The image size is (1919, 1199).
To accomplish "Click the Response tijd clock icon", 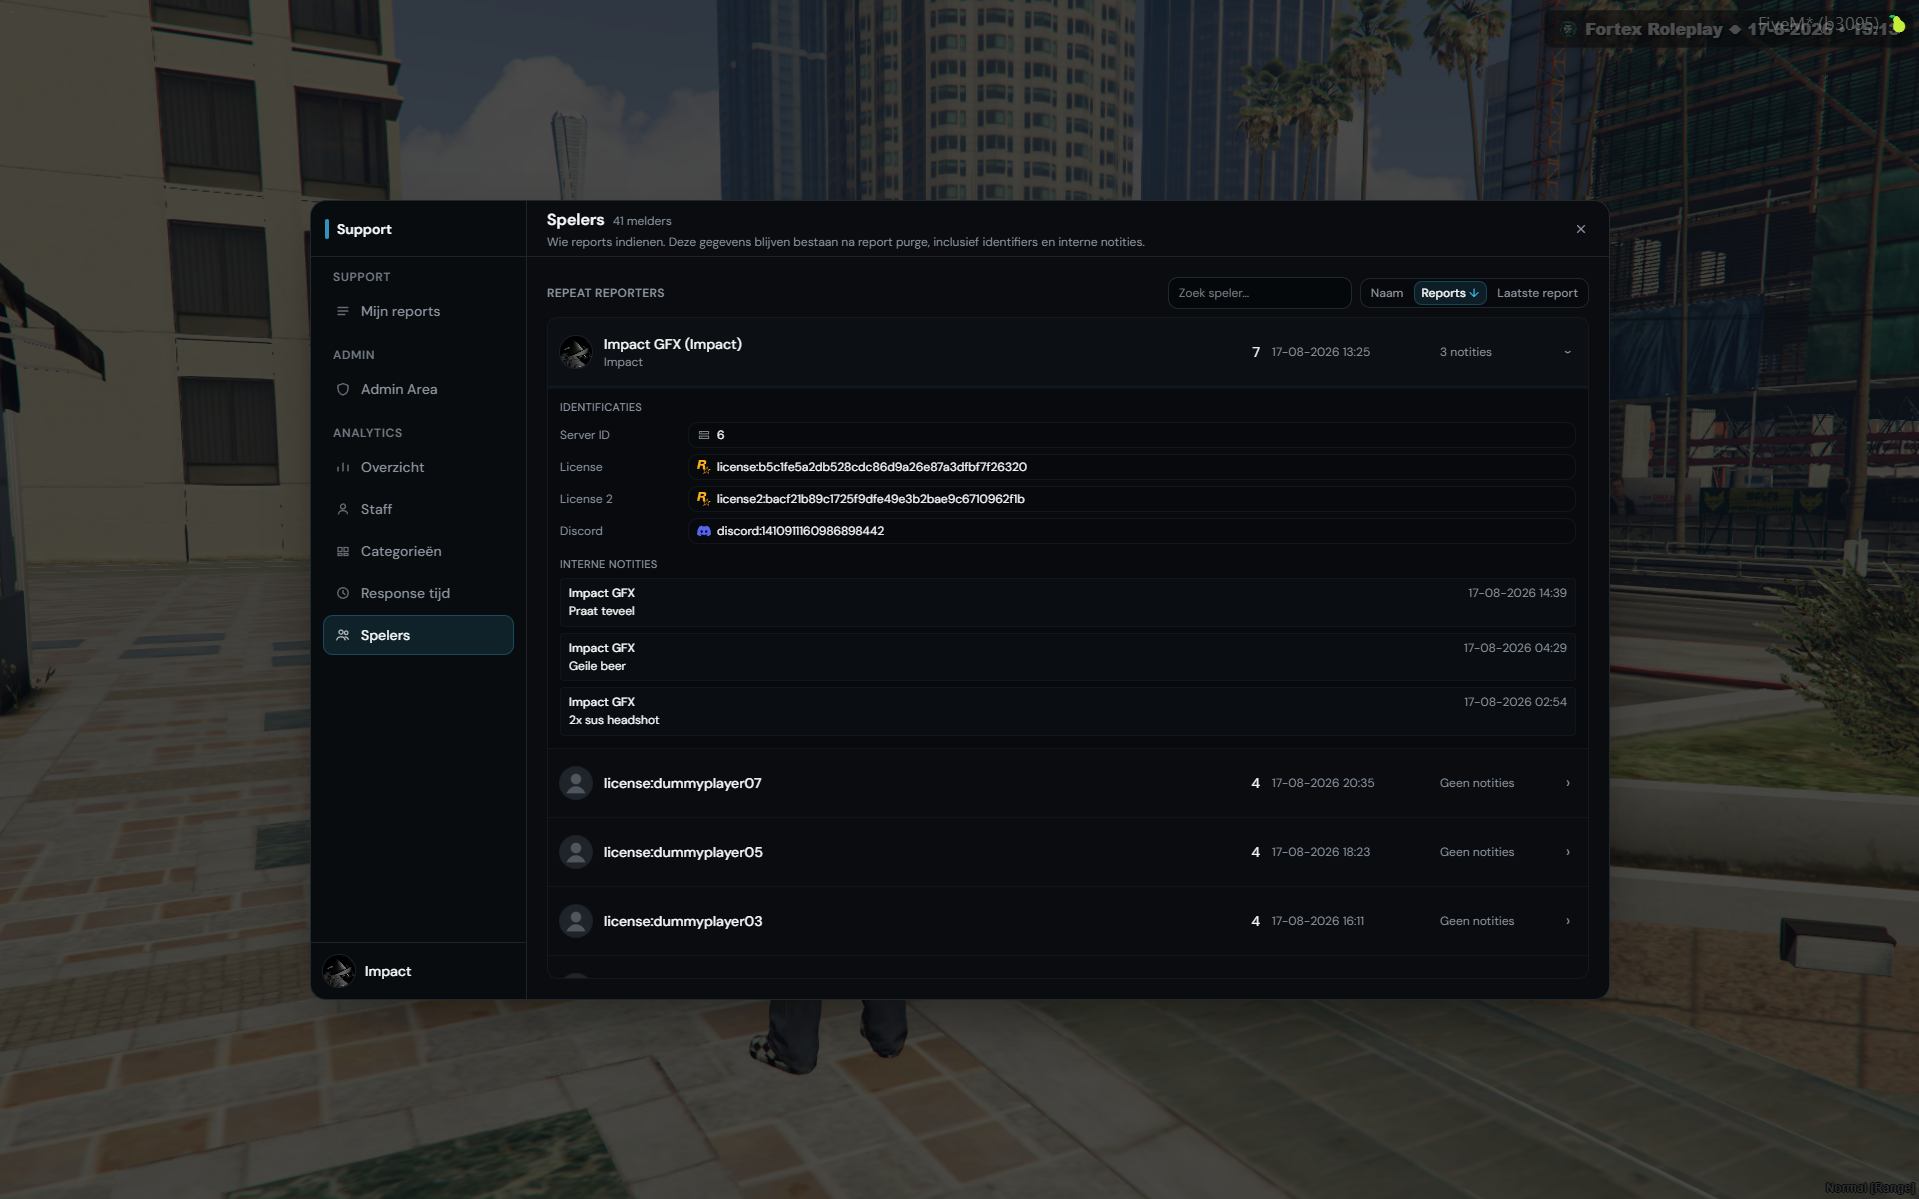I will [x=343, y=593].
